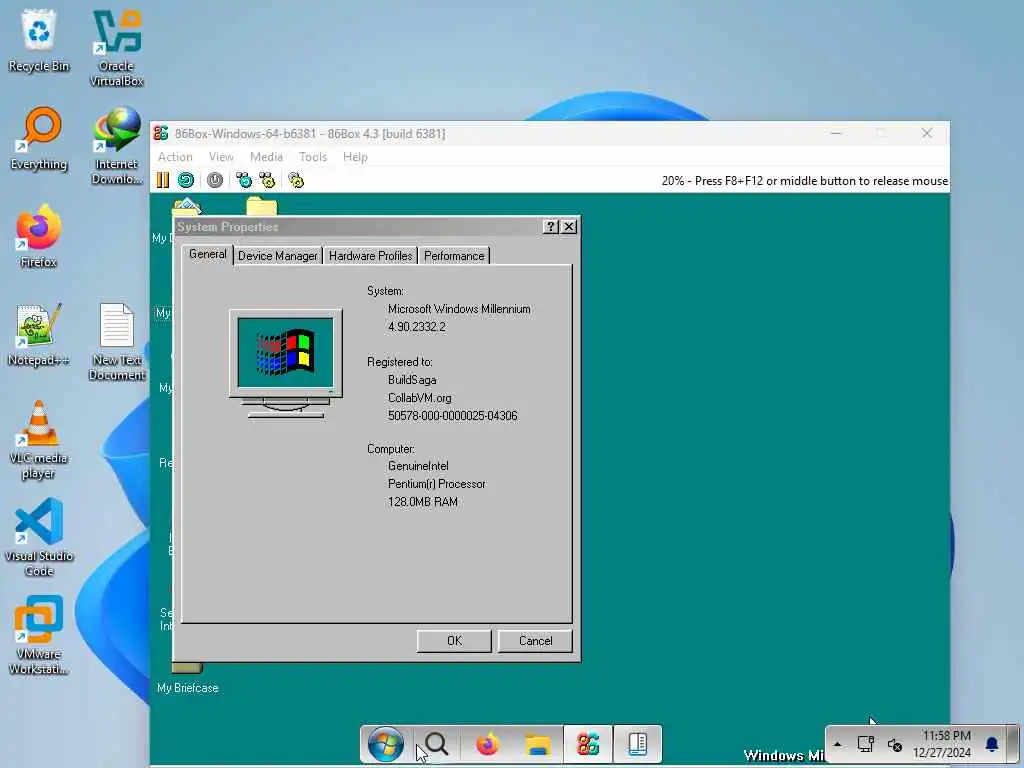The height and width of the screenshot is (768, 1024).
Task: Send Ctrl+Alt+Del using the toolbar icon
Action: pos(244,180)
